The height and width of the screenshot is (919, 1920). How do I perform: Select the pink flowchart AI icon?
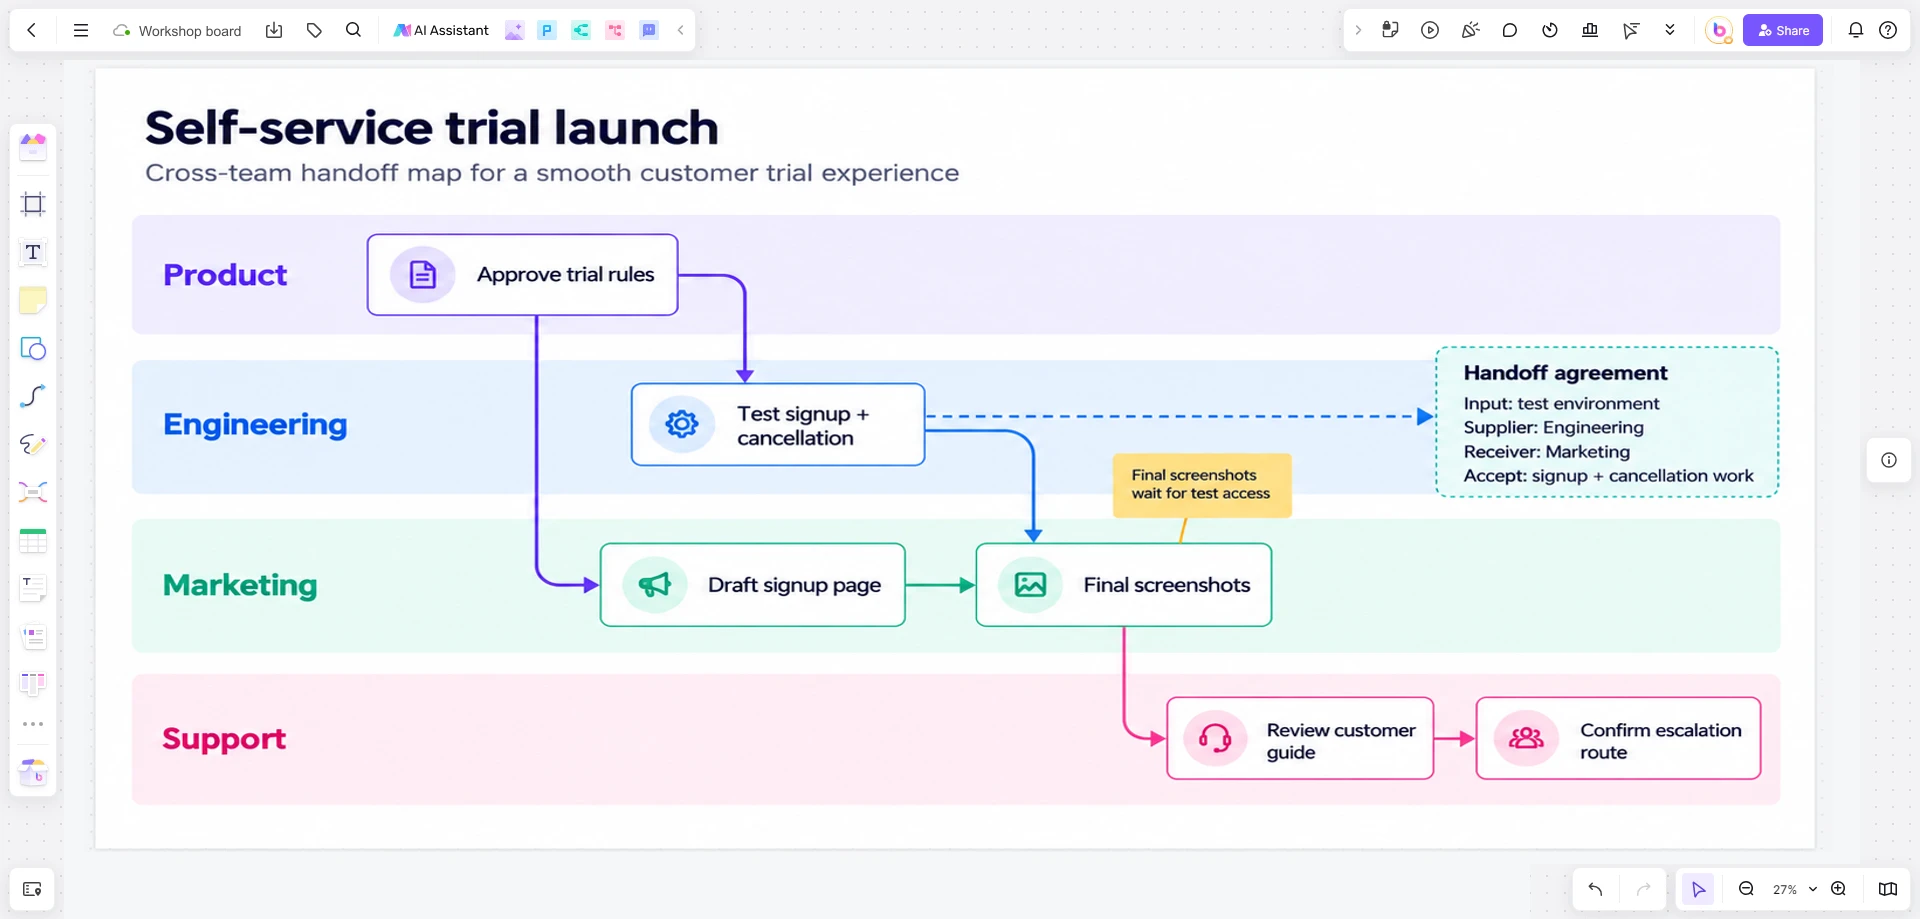pos(615,30)
